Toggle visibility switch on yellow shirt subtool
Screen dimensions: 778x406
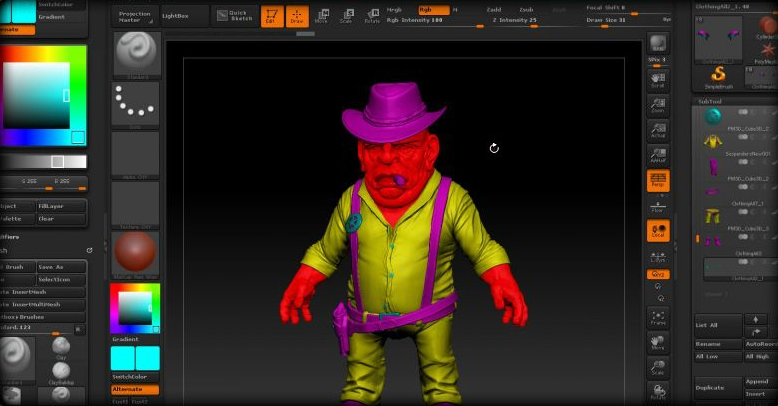(743, 137)
